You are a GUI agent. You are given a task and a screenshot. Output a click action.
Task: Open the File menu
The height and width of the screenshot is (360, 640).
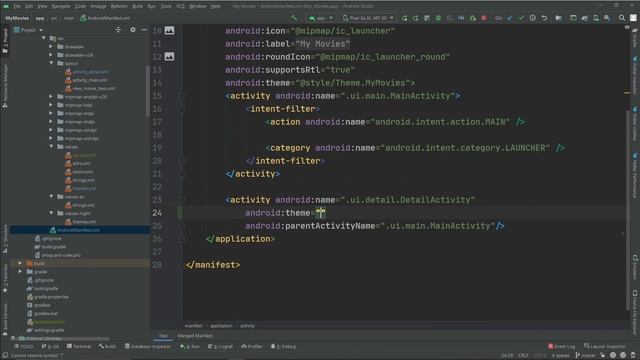pyautogui.click(x=17, y=6)
